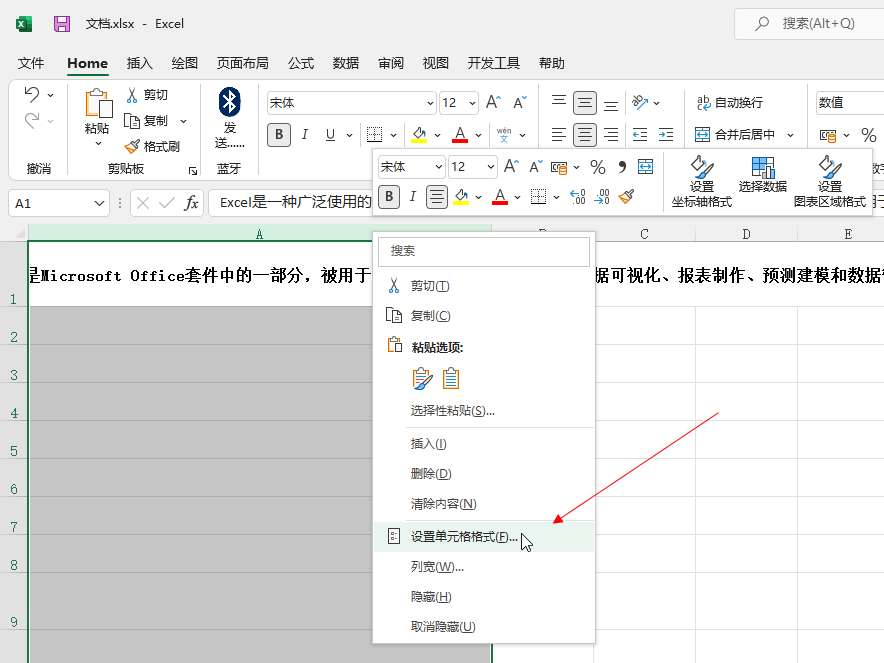
Task: Click the Format Painter (格式刷) ribbon button
Action: 152,147
